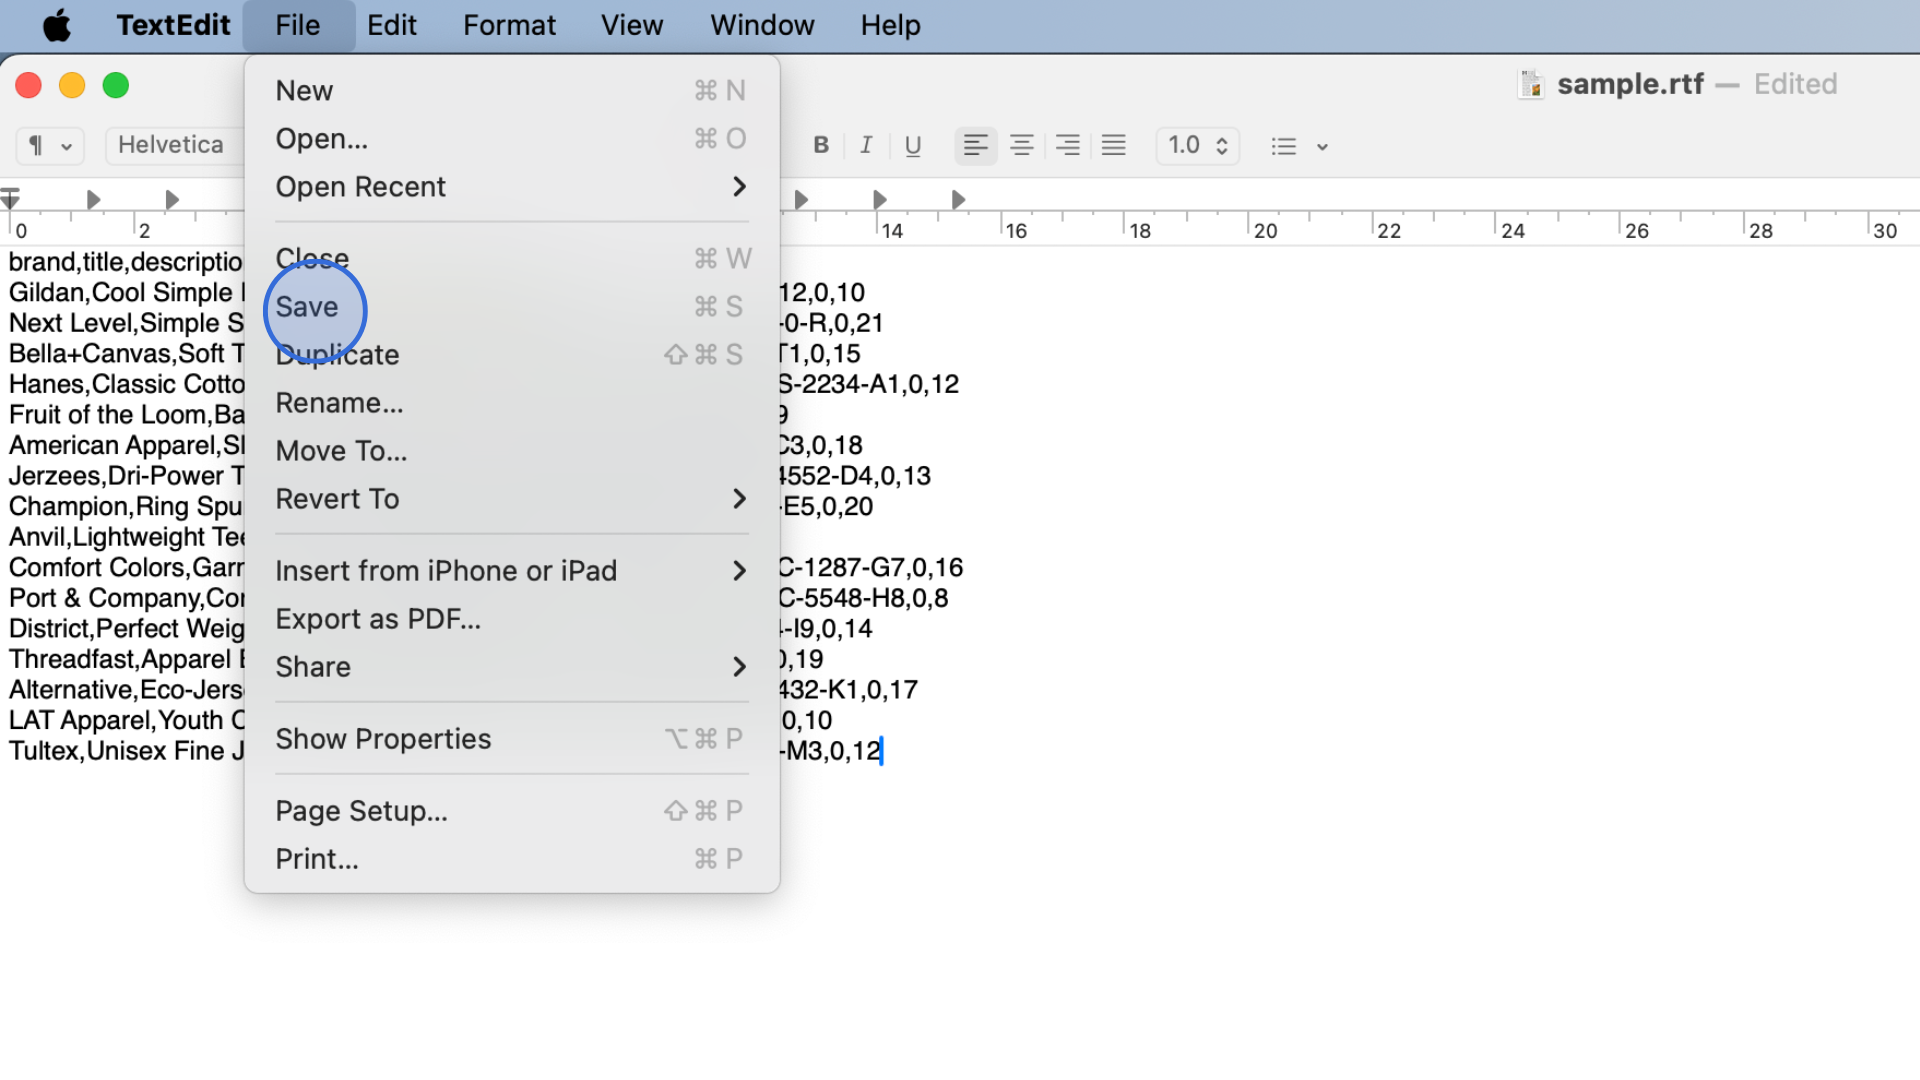The image size is (1920, 1080).
Task: Click the line starting 'Bella+Canvas,Soft'
Action: 126,354
